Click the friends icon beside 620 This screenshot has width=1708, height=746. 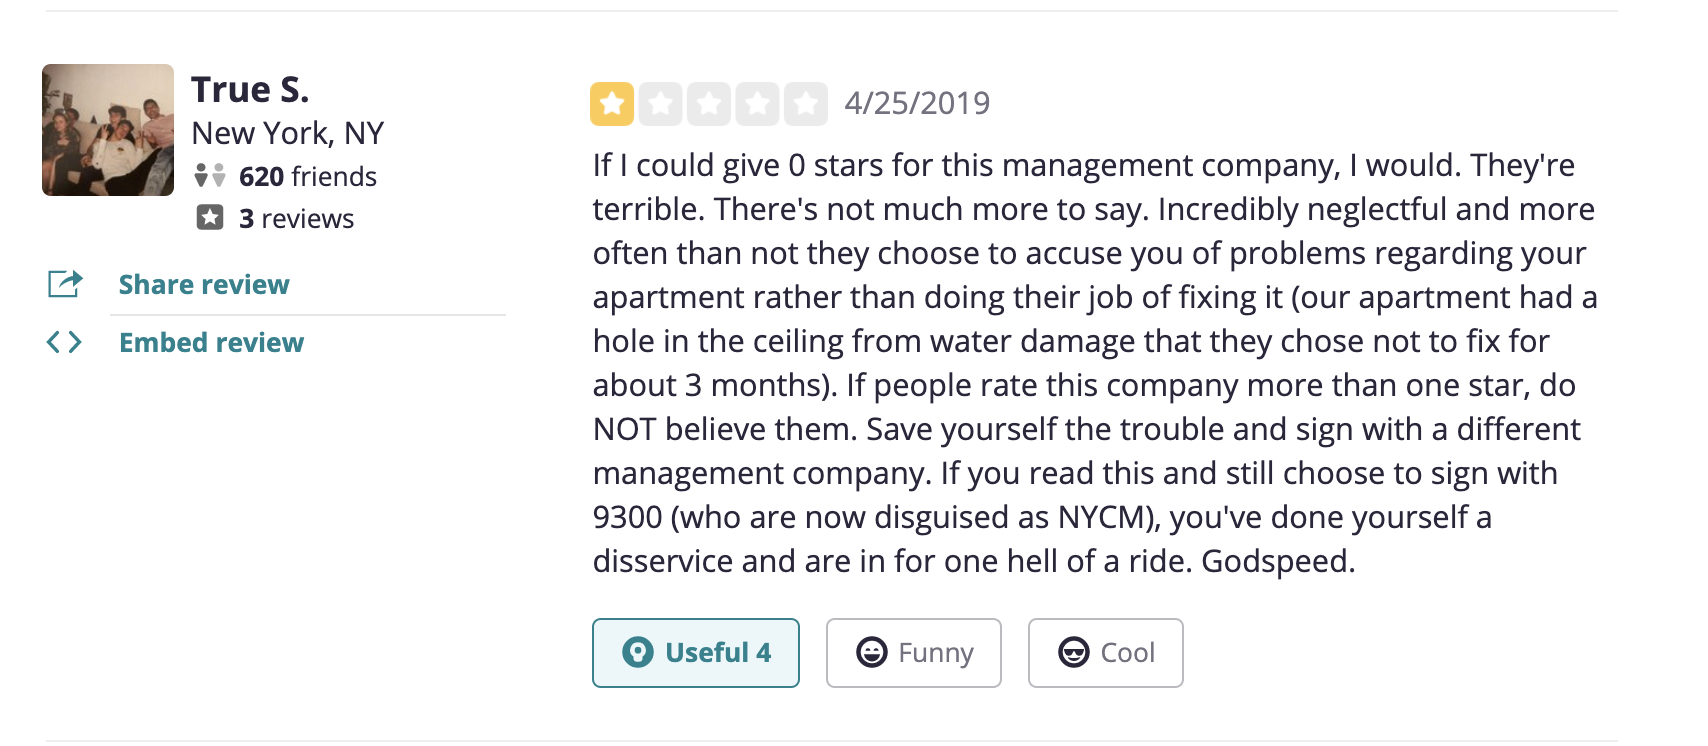click(210, 176)
